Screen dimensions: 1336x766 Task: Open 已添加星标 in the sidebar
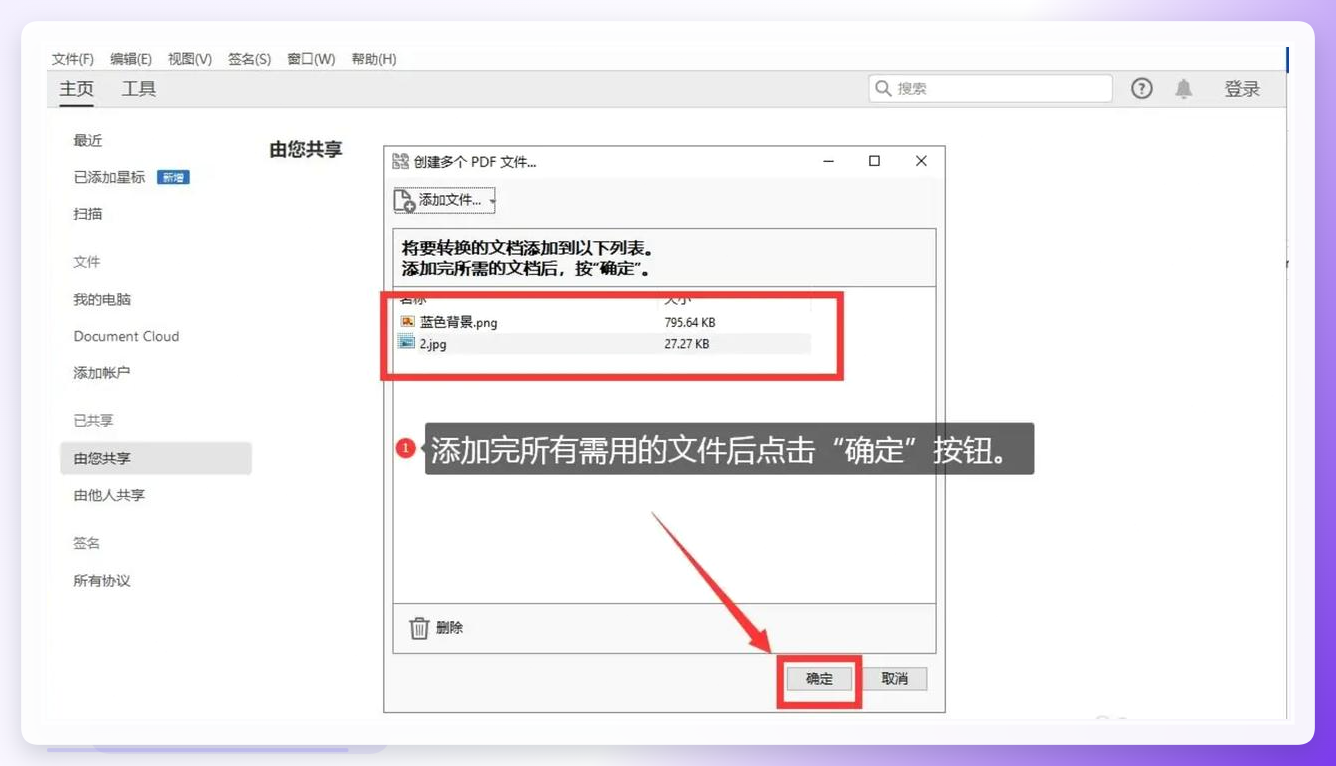pos(109,177)
